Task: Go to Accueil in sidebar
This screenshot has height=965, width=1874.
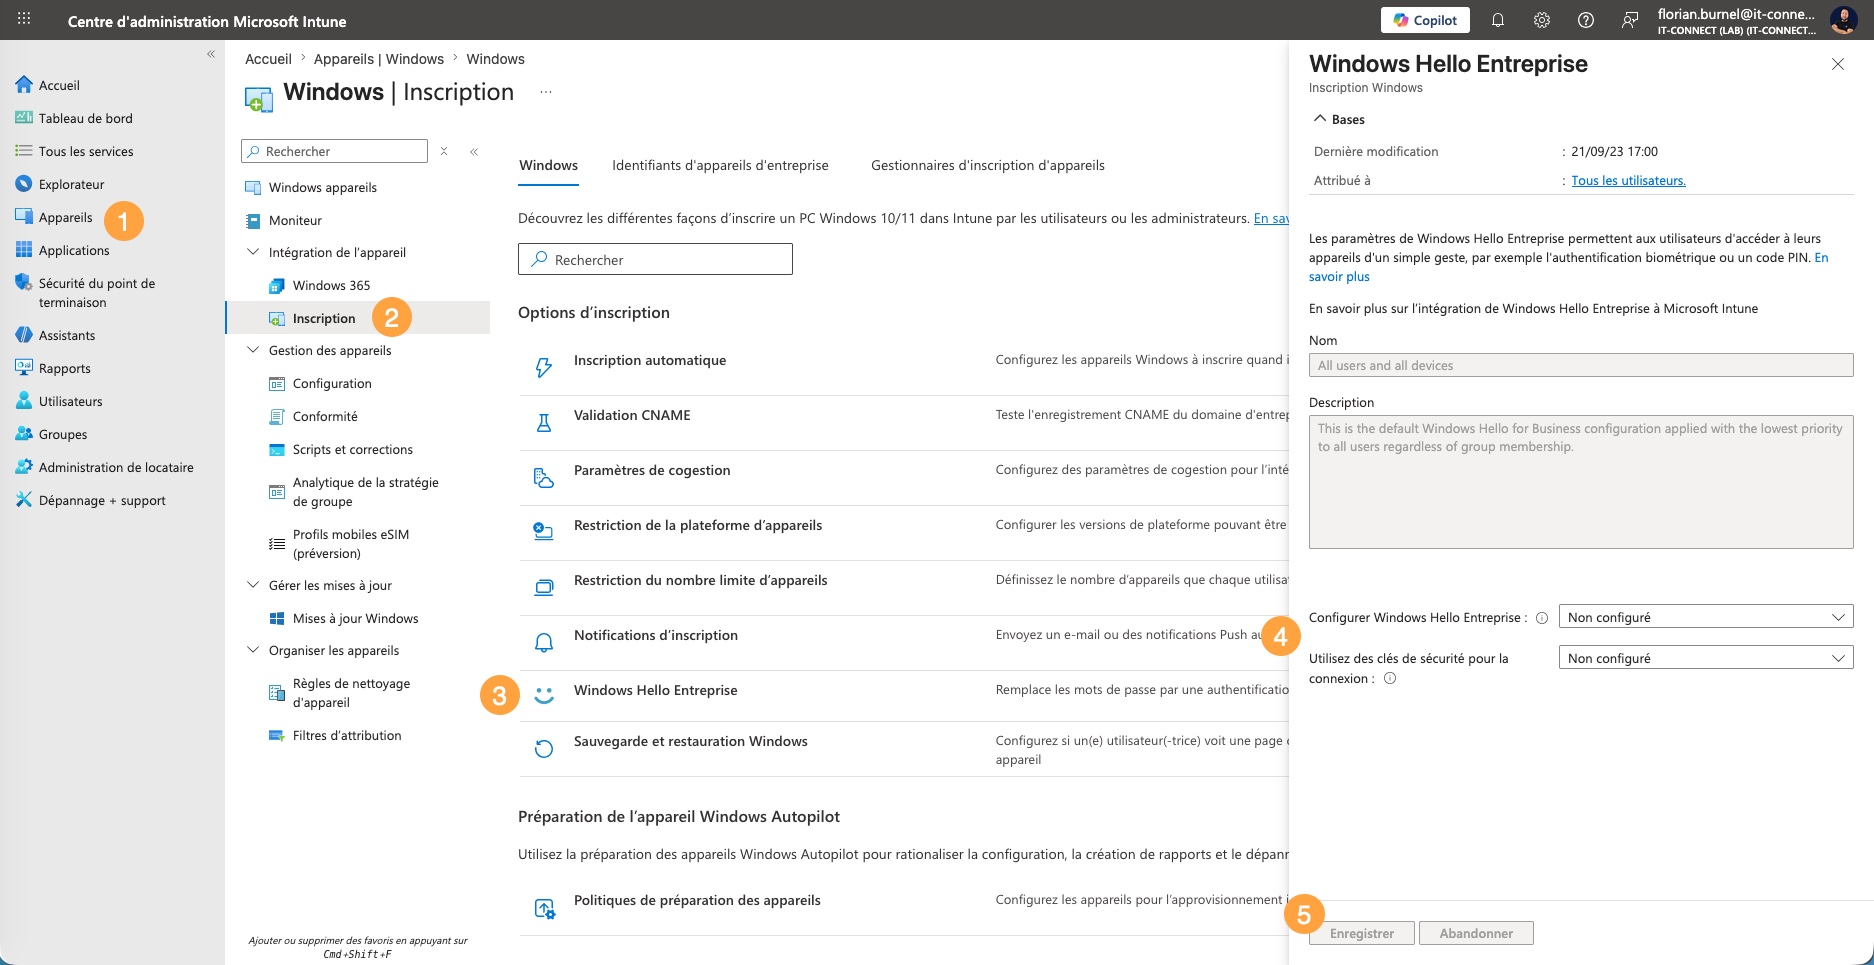Action: [x=58, y=85]
